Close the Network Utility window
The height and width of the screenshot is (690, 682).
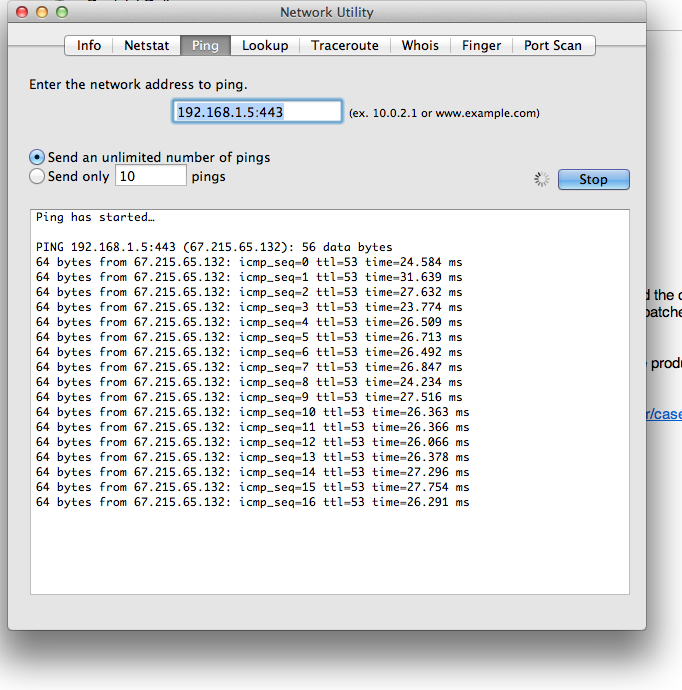(x=22, y=12)
